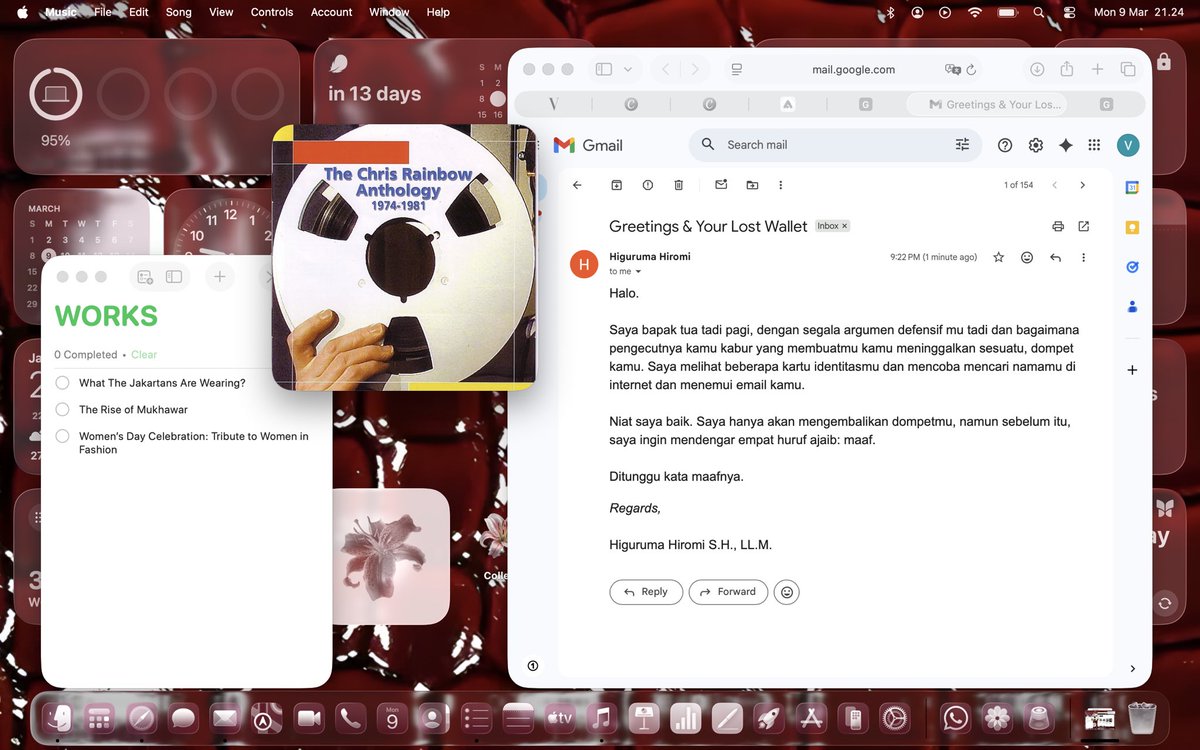Click Safari page reader icon in address bar
The width and height of the screenshot is (1200, 750).
[737, 69]
